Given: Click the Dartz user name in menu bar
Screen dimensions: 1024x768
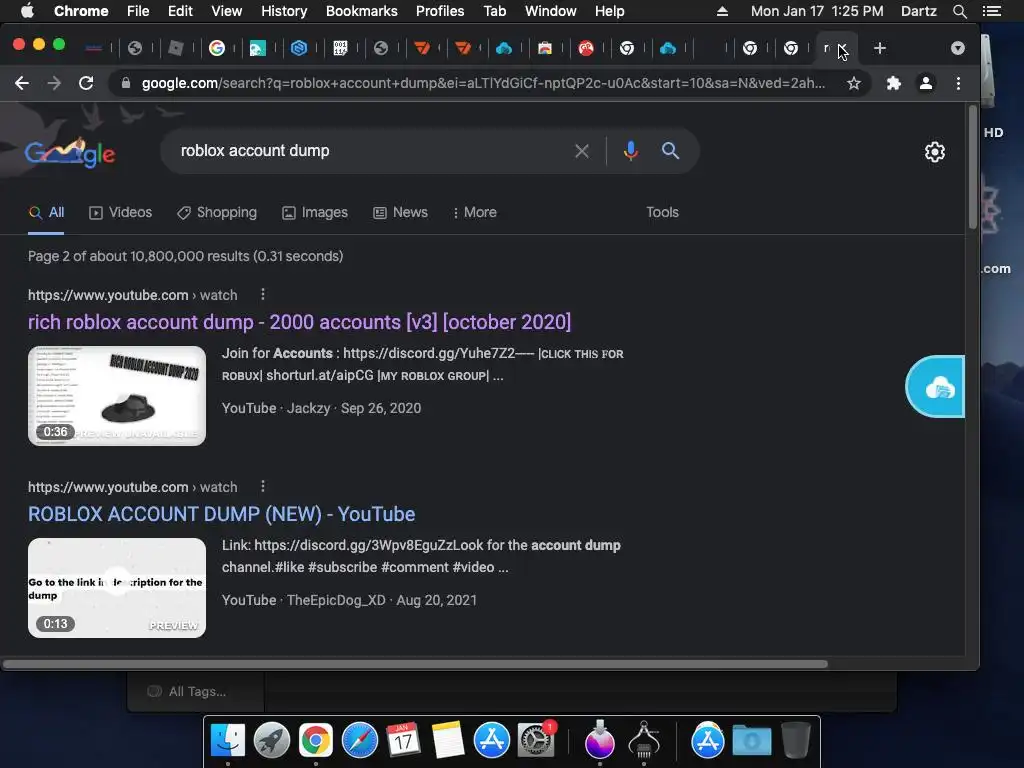Looking at the screenshot, I should point(918,11).
